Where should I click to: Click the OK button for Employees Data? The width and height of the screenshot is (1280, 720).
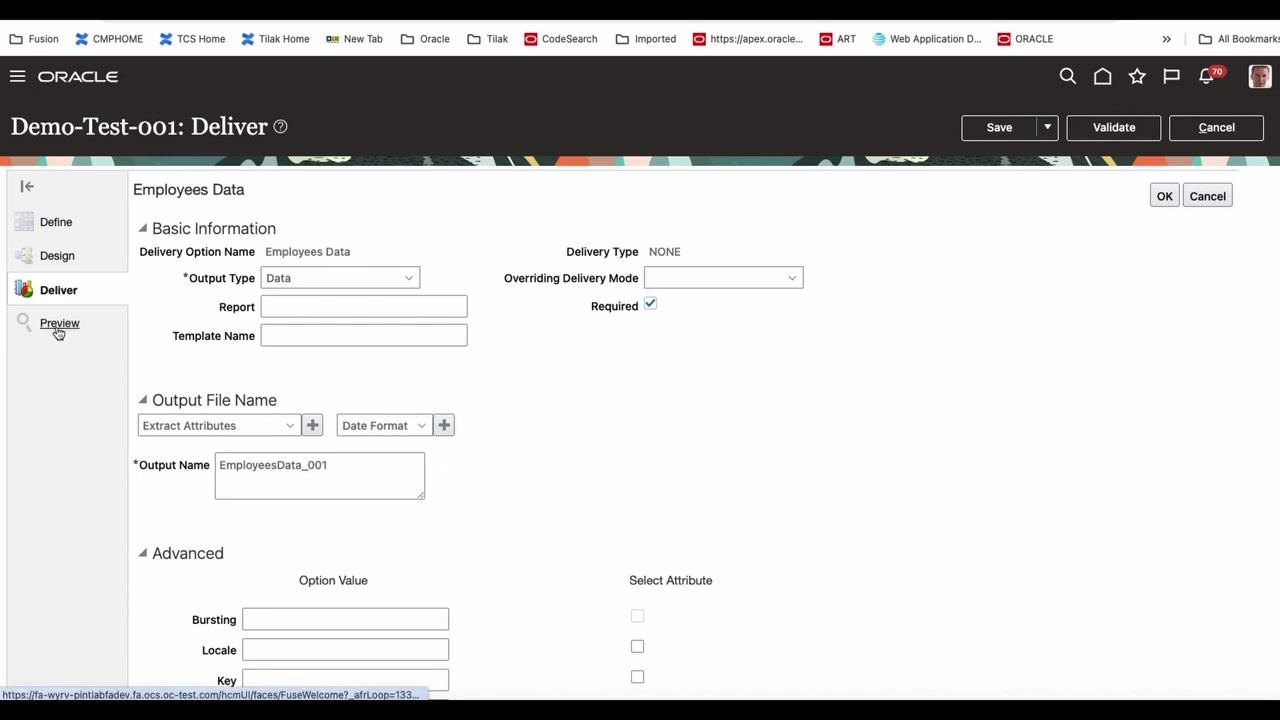point(1165,196)
